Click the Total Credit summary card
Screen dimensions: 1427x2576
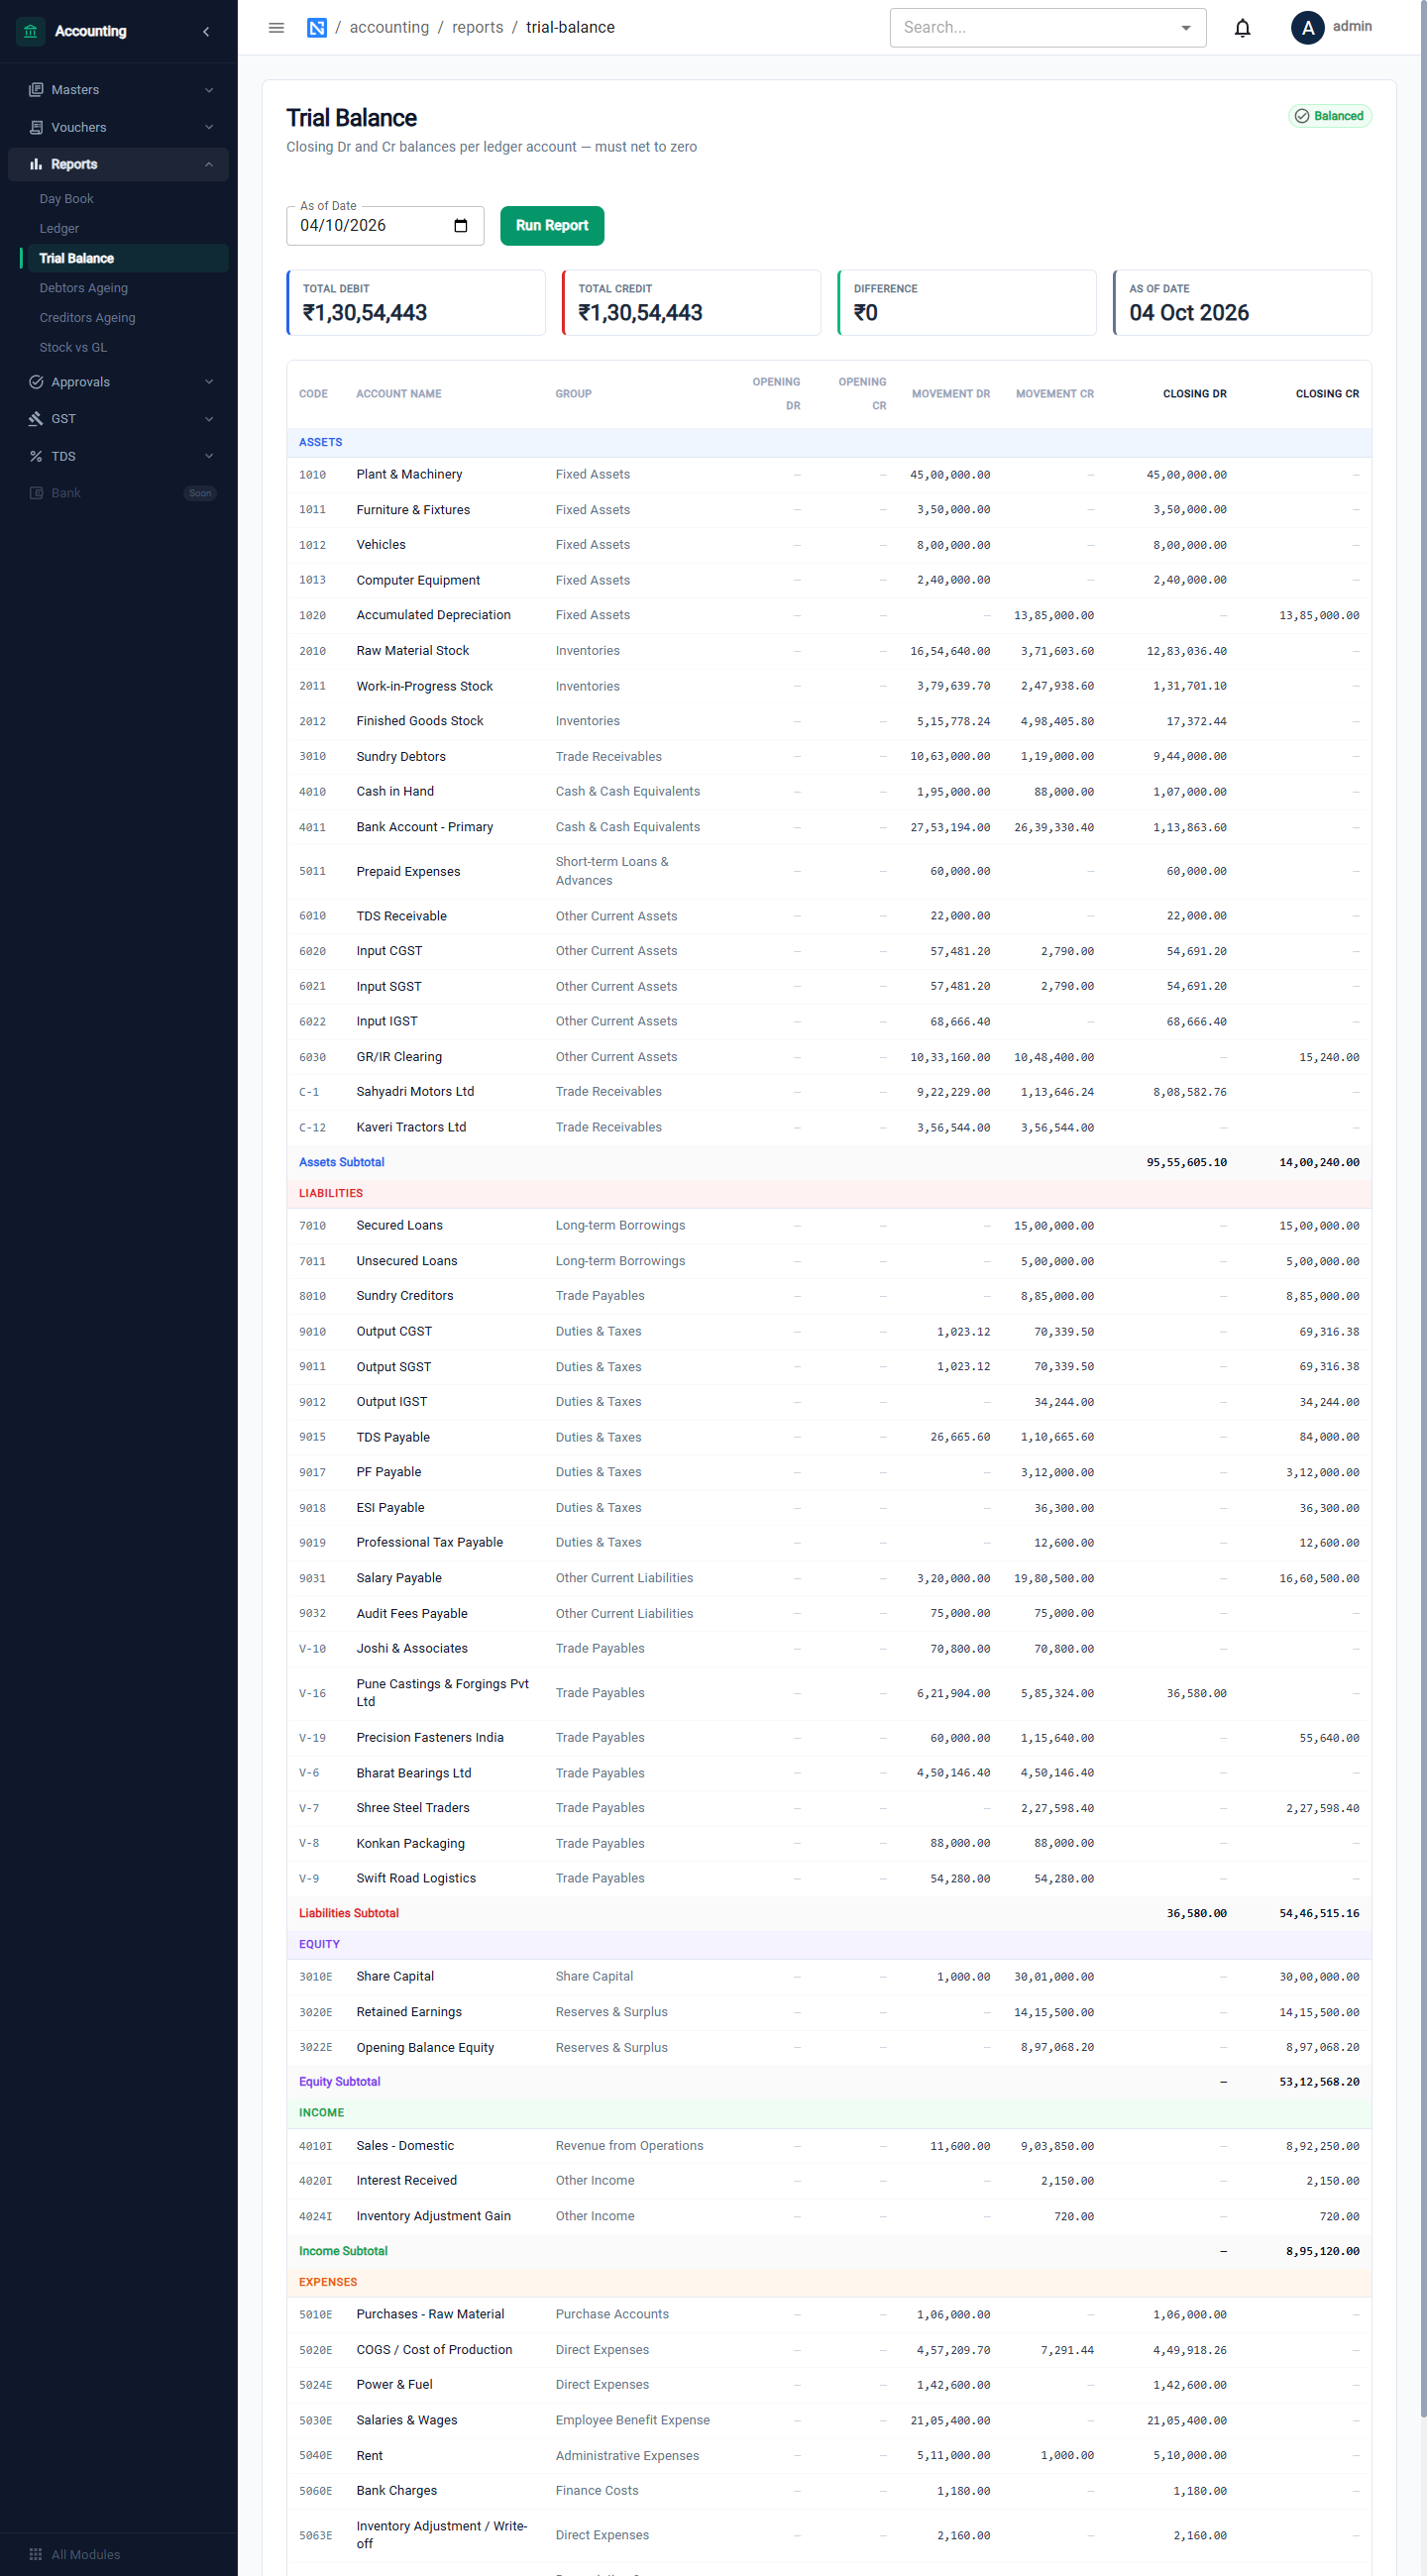click(x=691, y=303)
